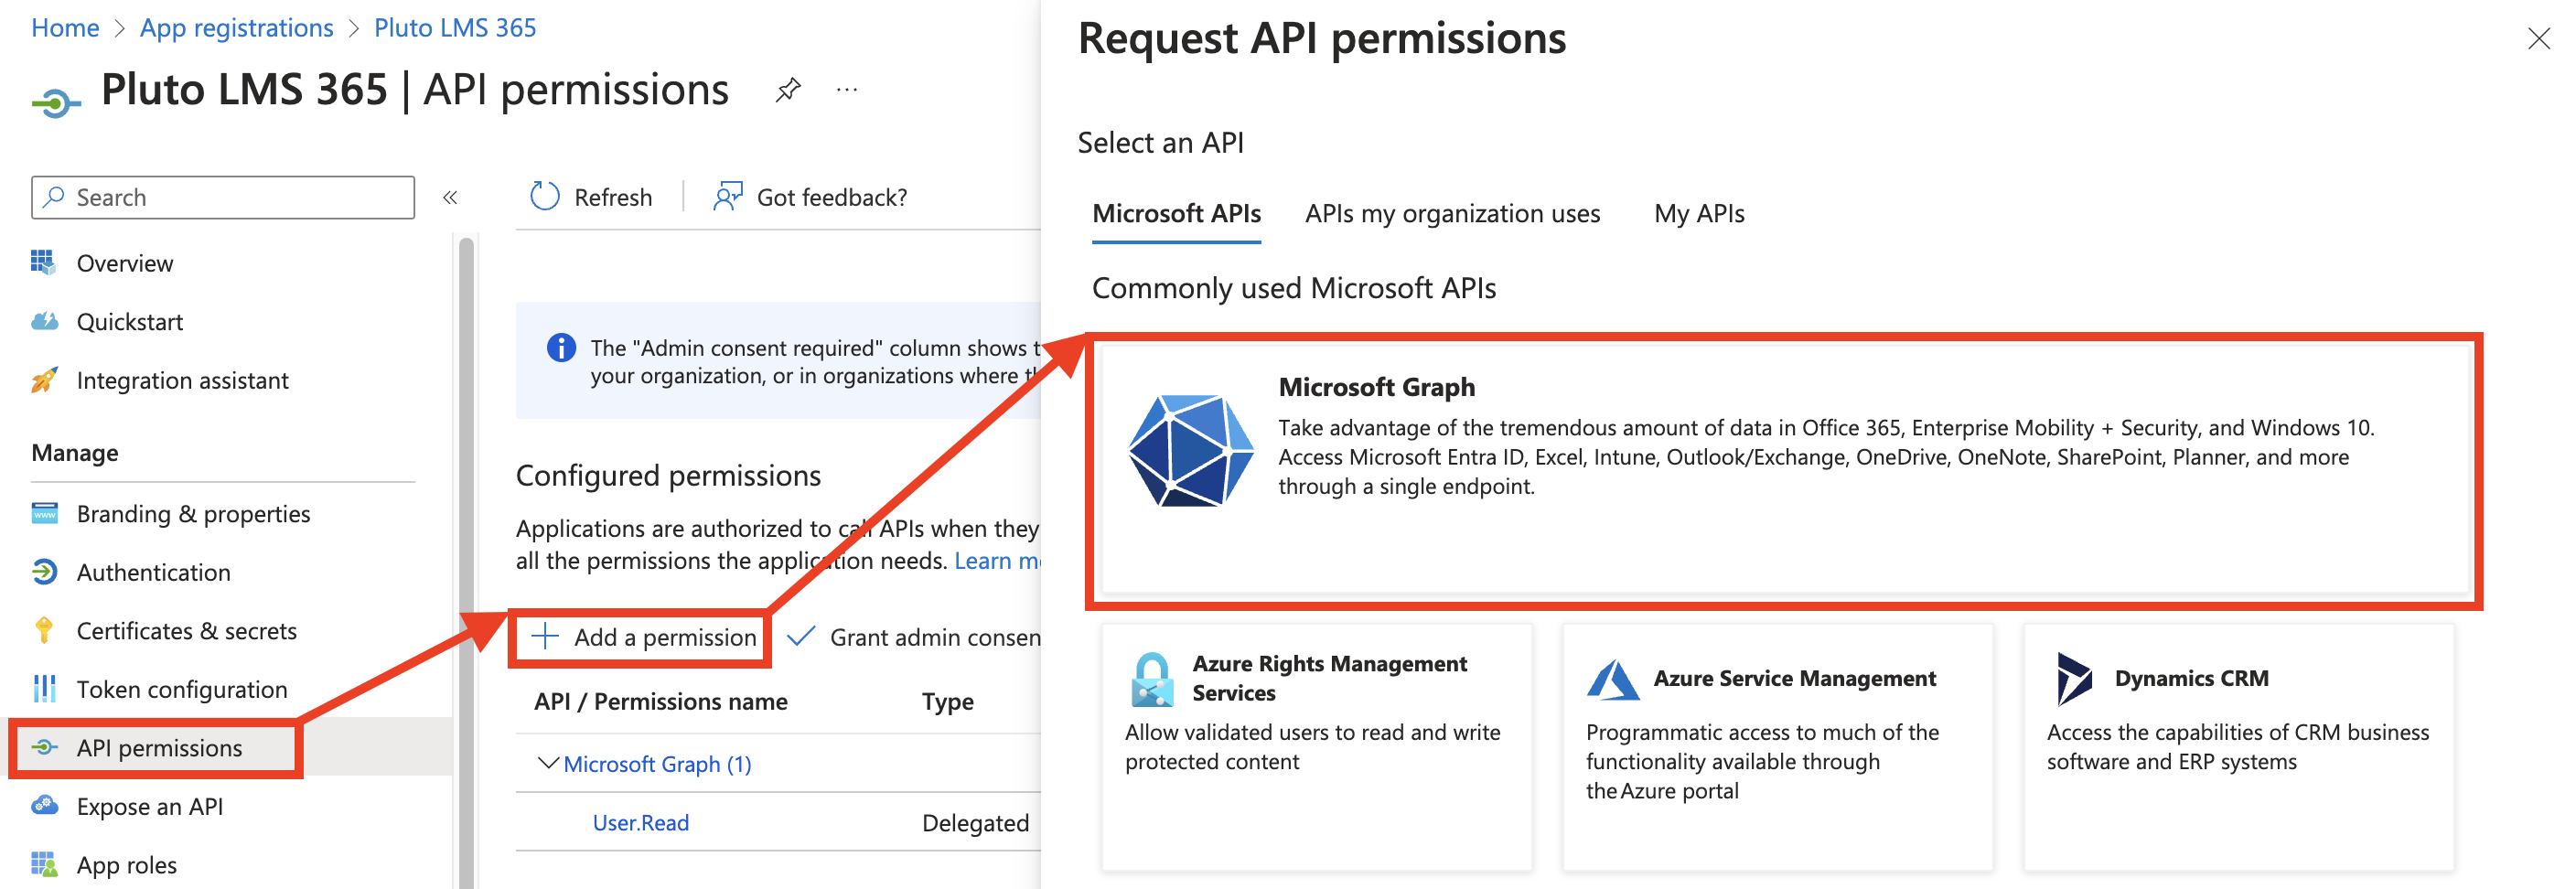Open App roles in the sidebar
Image resolution: width=2576 pixels, height=889 pixels.
[127, 865]
